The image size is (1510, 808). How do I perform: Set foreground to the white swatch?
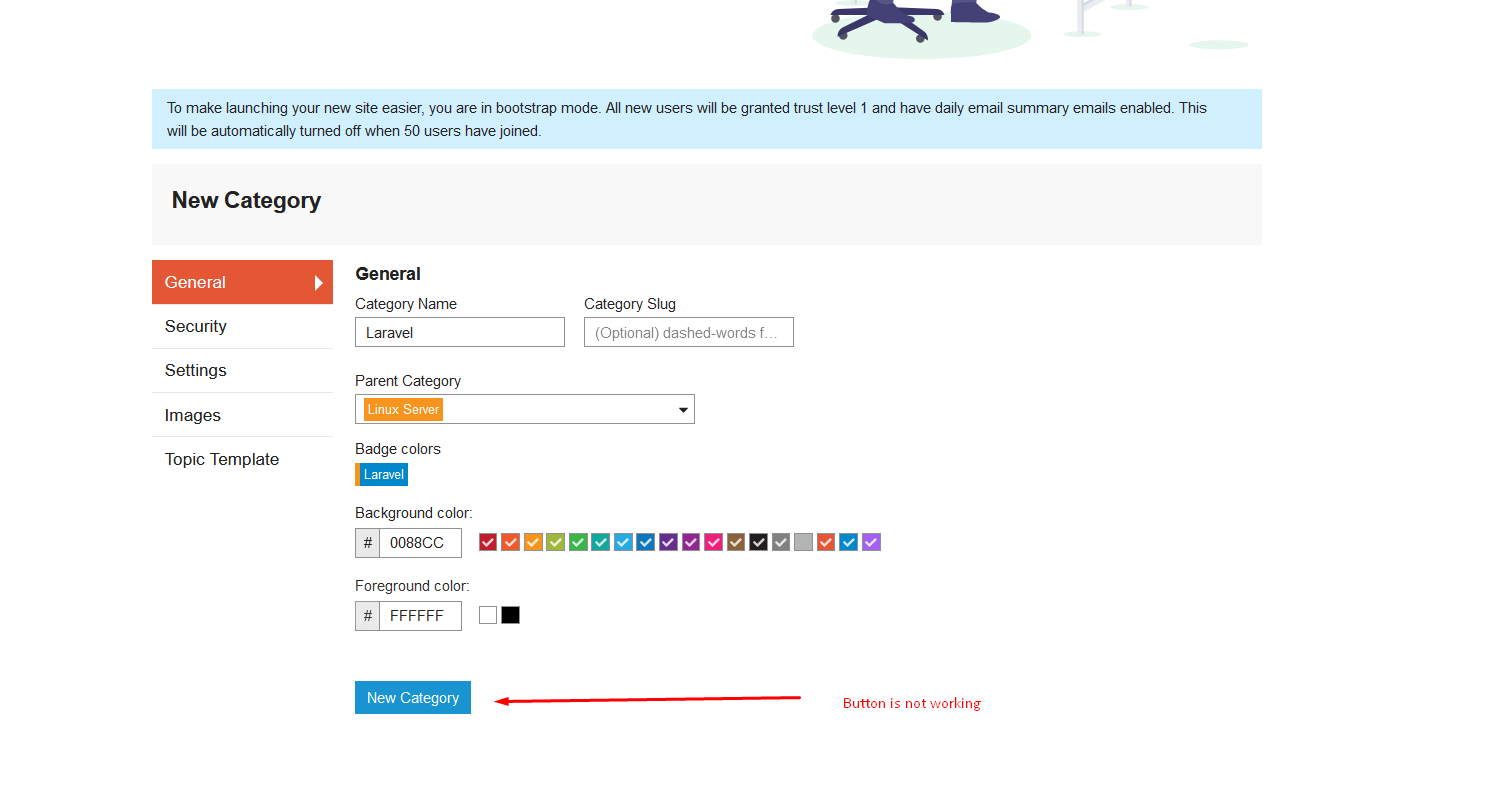488,615
